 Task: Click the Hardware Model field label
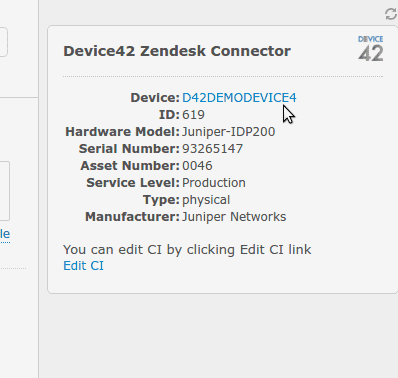[x=122, y=132]
